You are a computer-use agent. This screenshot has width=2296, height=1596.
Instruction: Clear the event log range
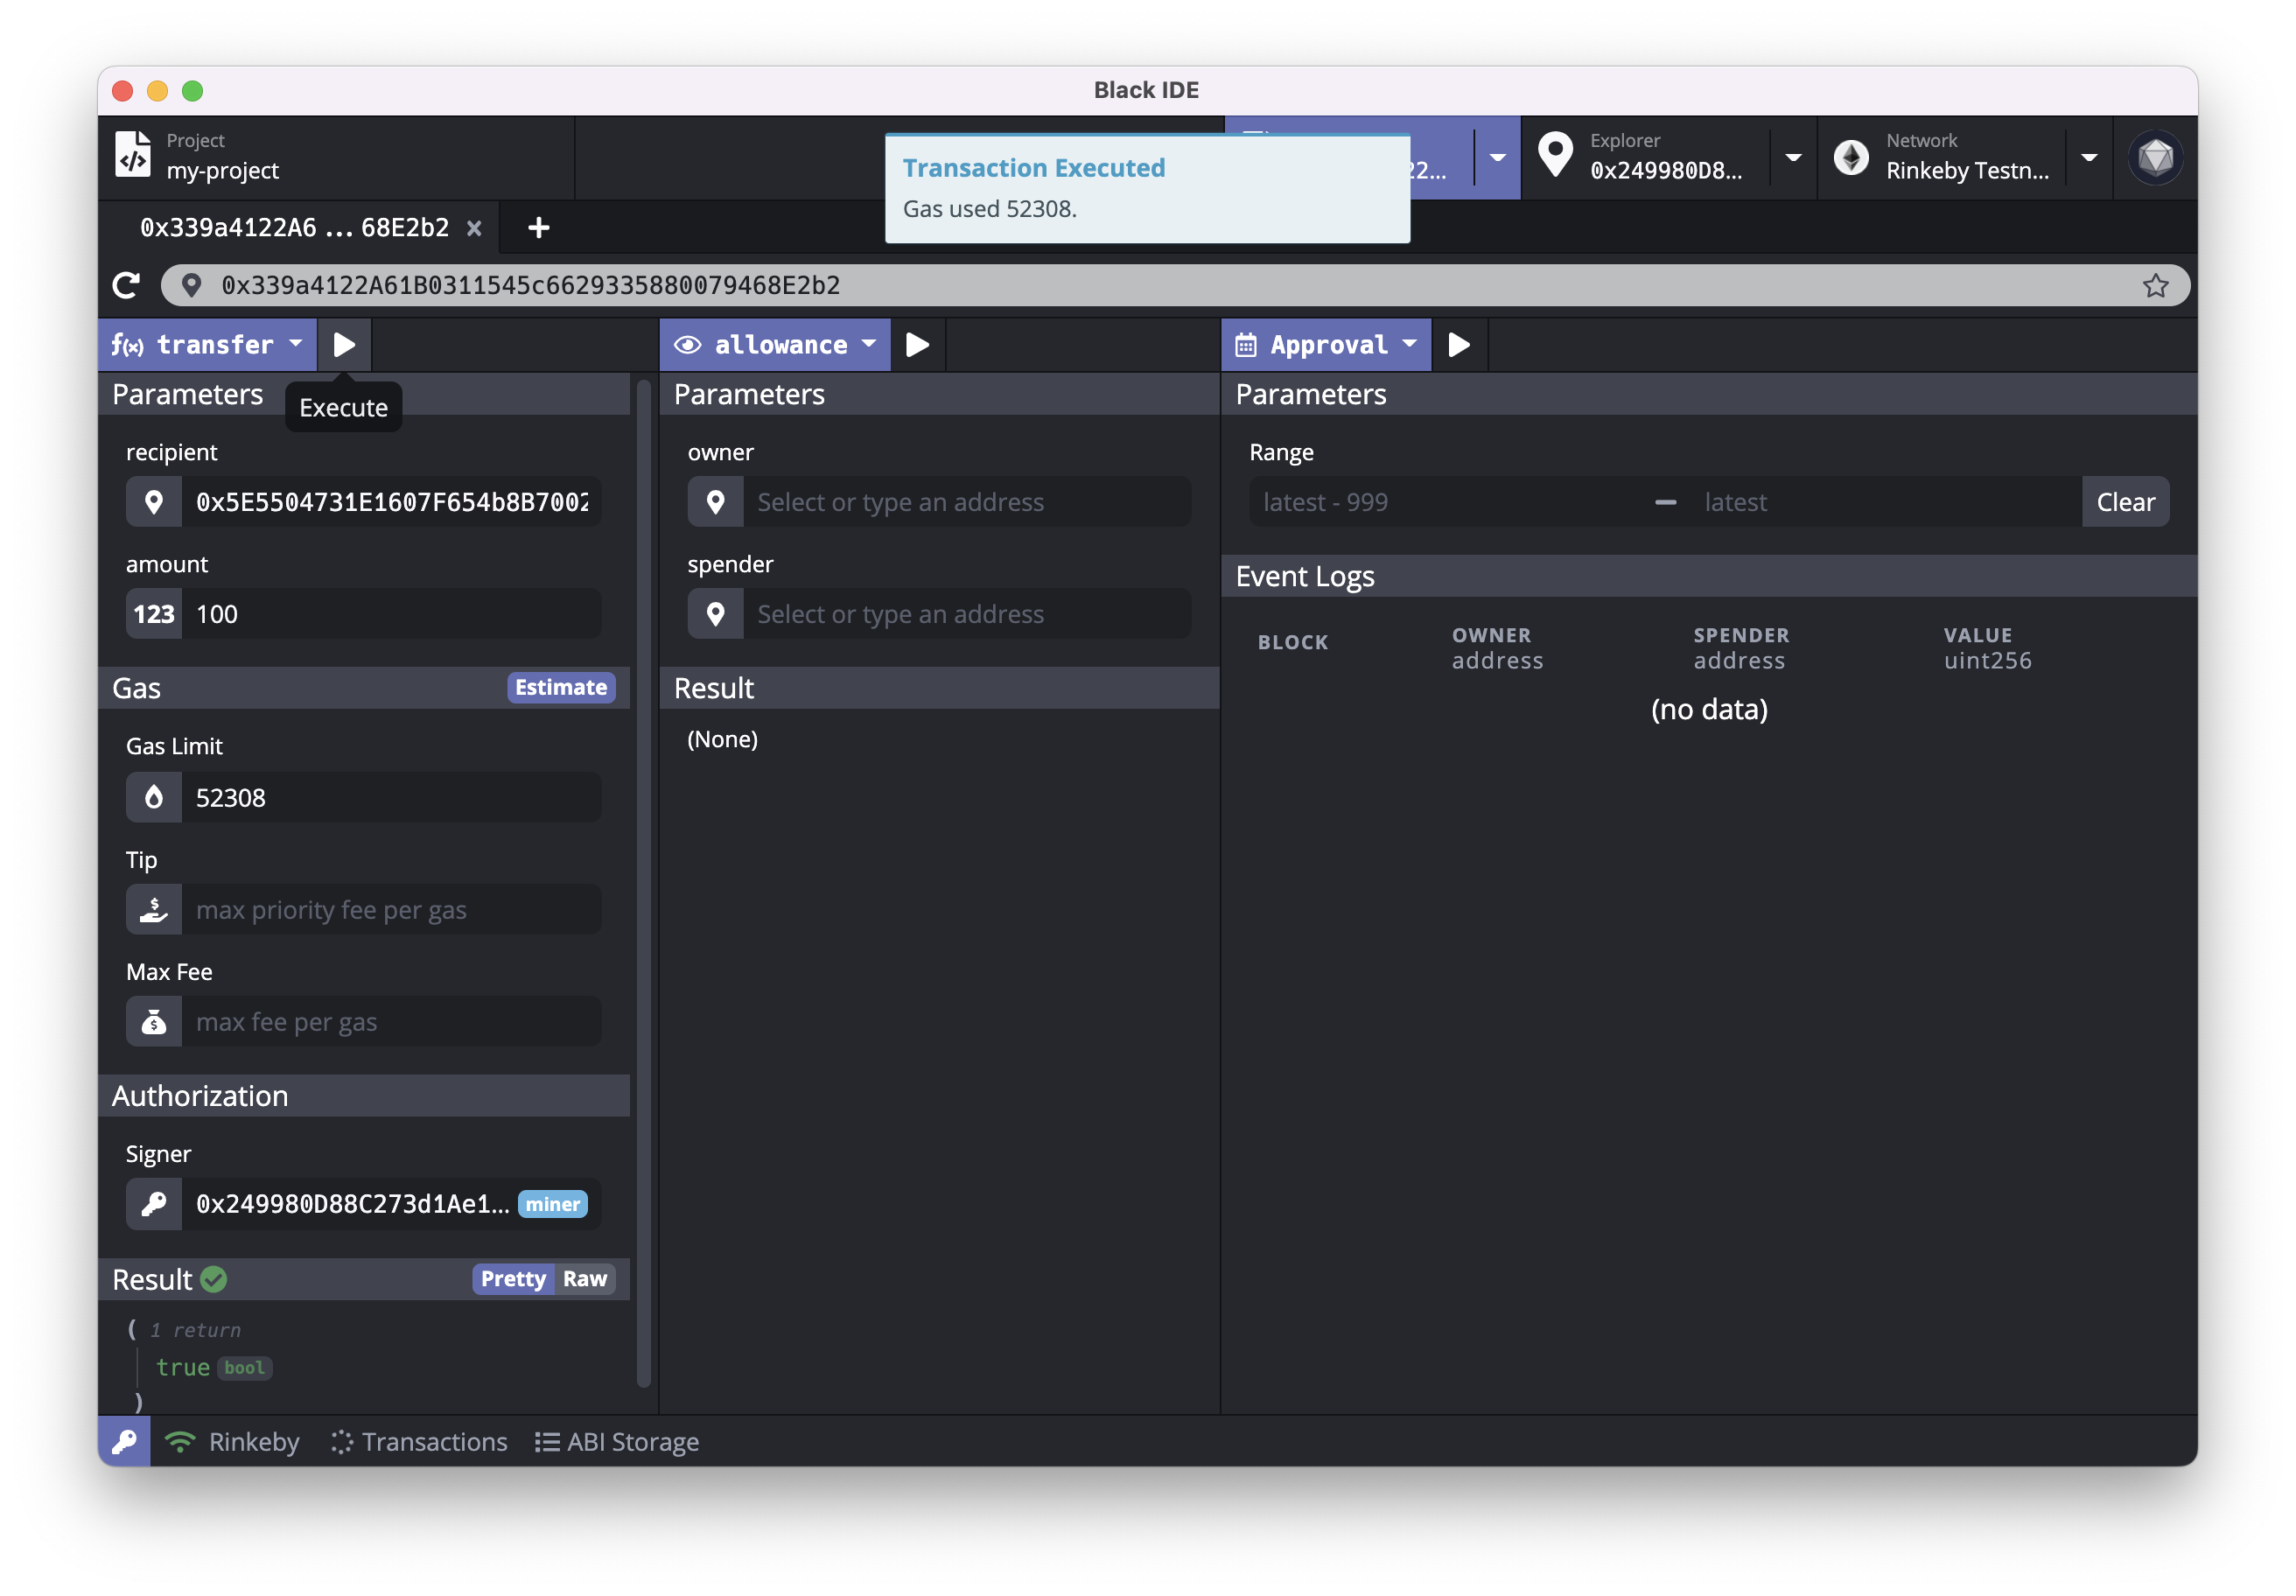(2125, 502)
